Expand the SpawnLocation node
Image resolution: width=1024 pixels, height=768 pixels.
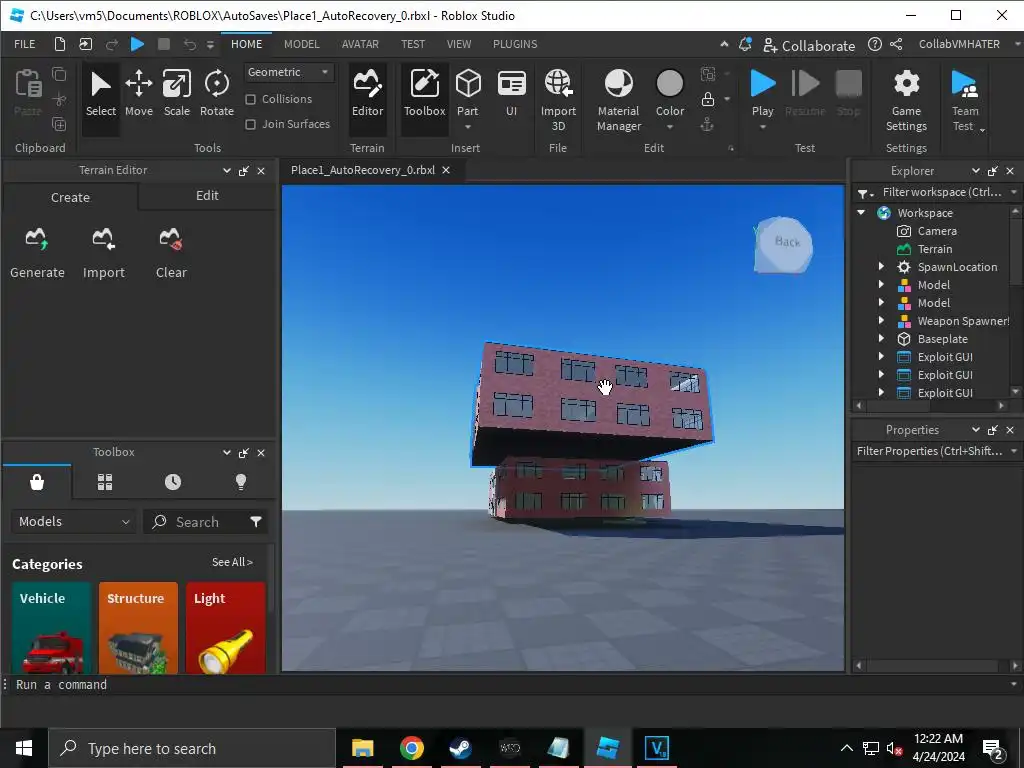(881, 266)
